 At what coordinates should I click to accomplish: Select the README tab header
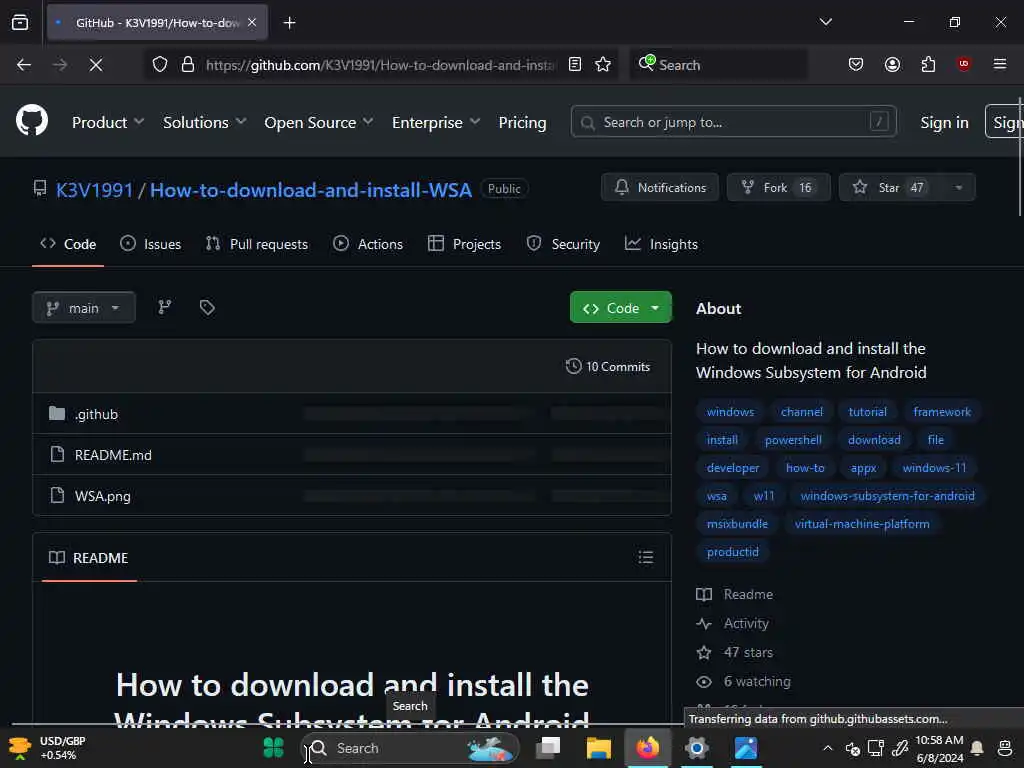pyautogui.click(x=89, y=558)
